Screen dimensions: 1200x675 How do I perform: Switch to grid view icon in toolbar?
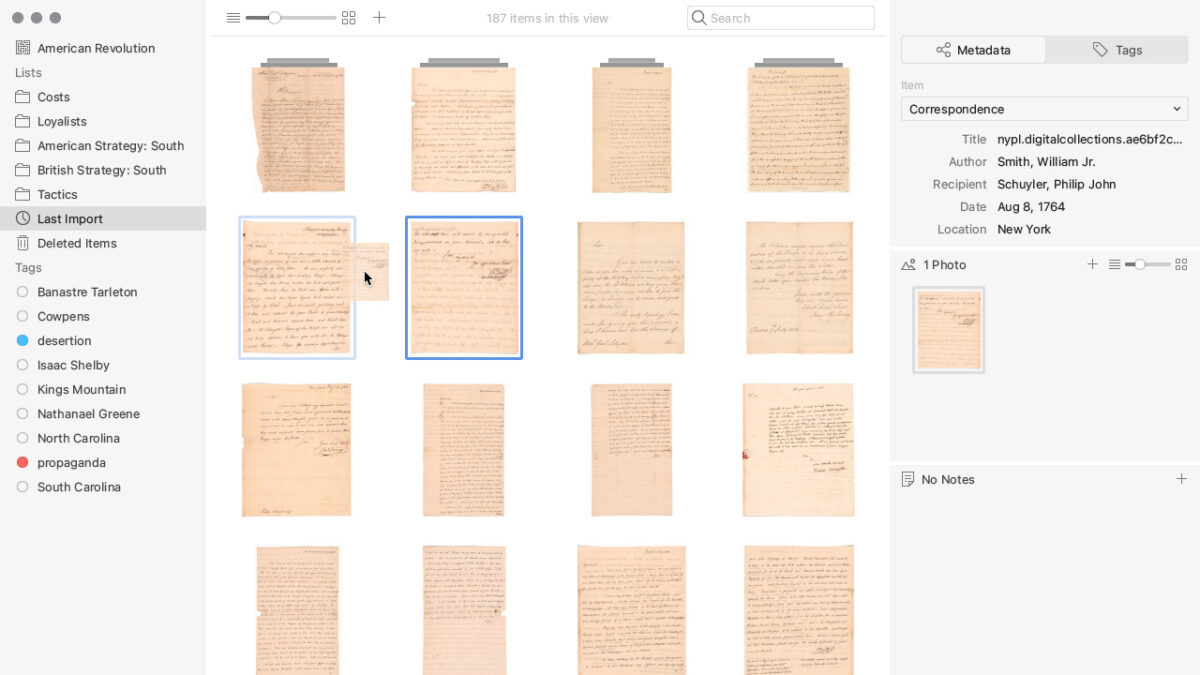[348, 18]
